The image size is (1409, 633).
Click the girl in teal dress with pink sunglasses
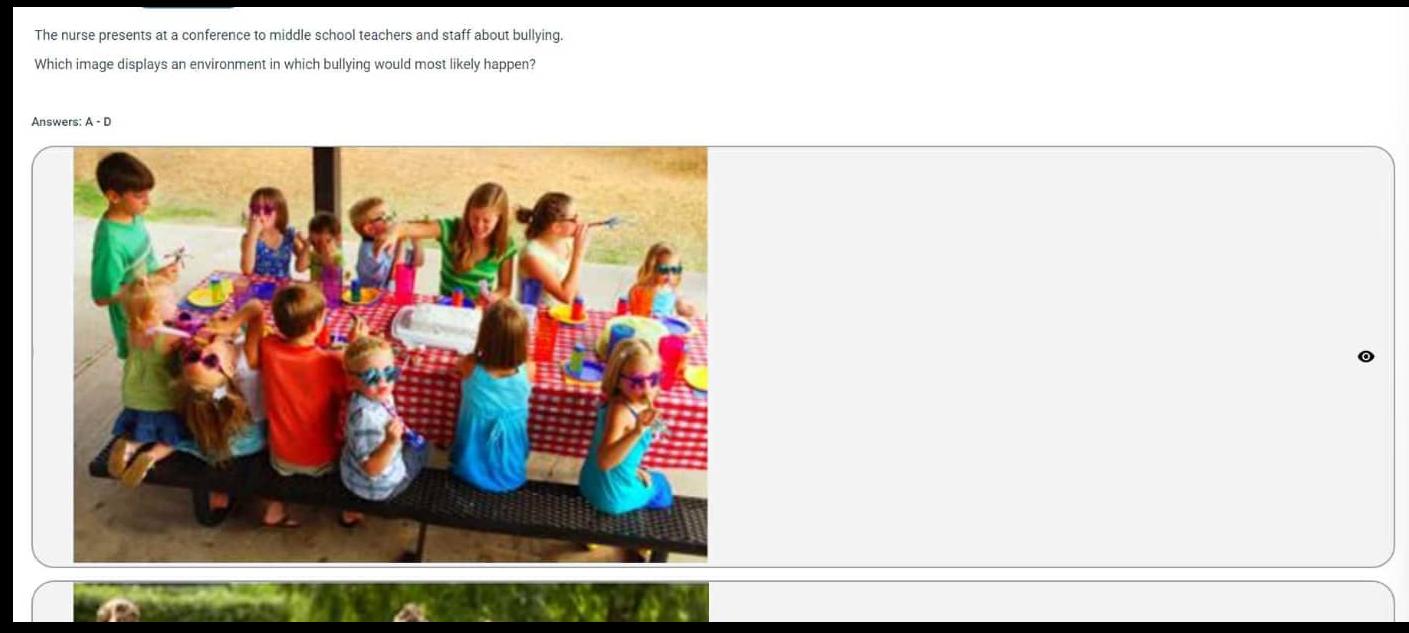coord(625,425)
